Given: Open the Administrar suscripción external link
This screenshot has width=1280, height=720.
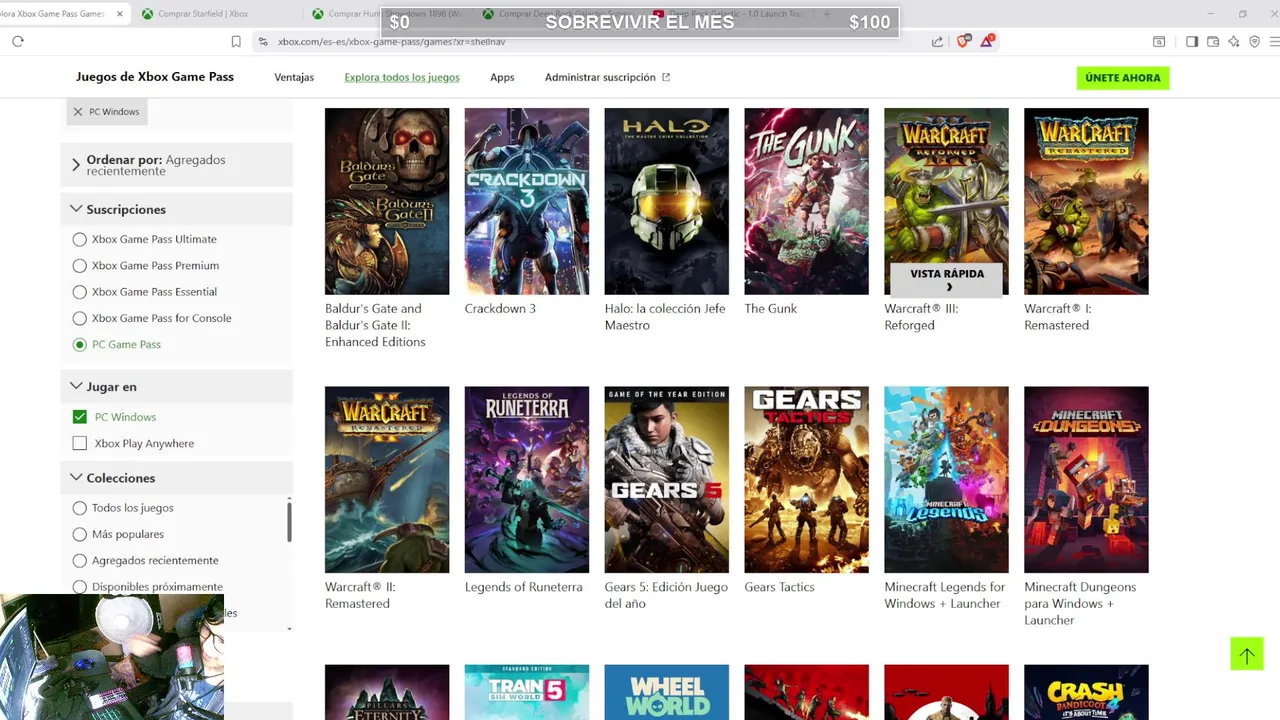Looking at the screenshot, I should coord(607,77).
